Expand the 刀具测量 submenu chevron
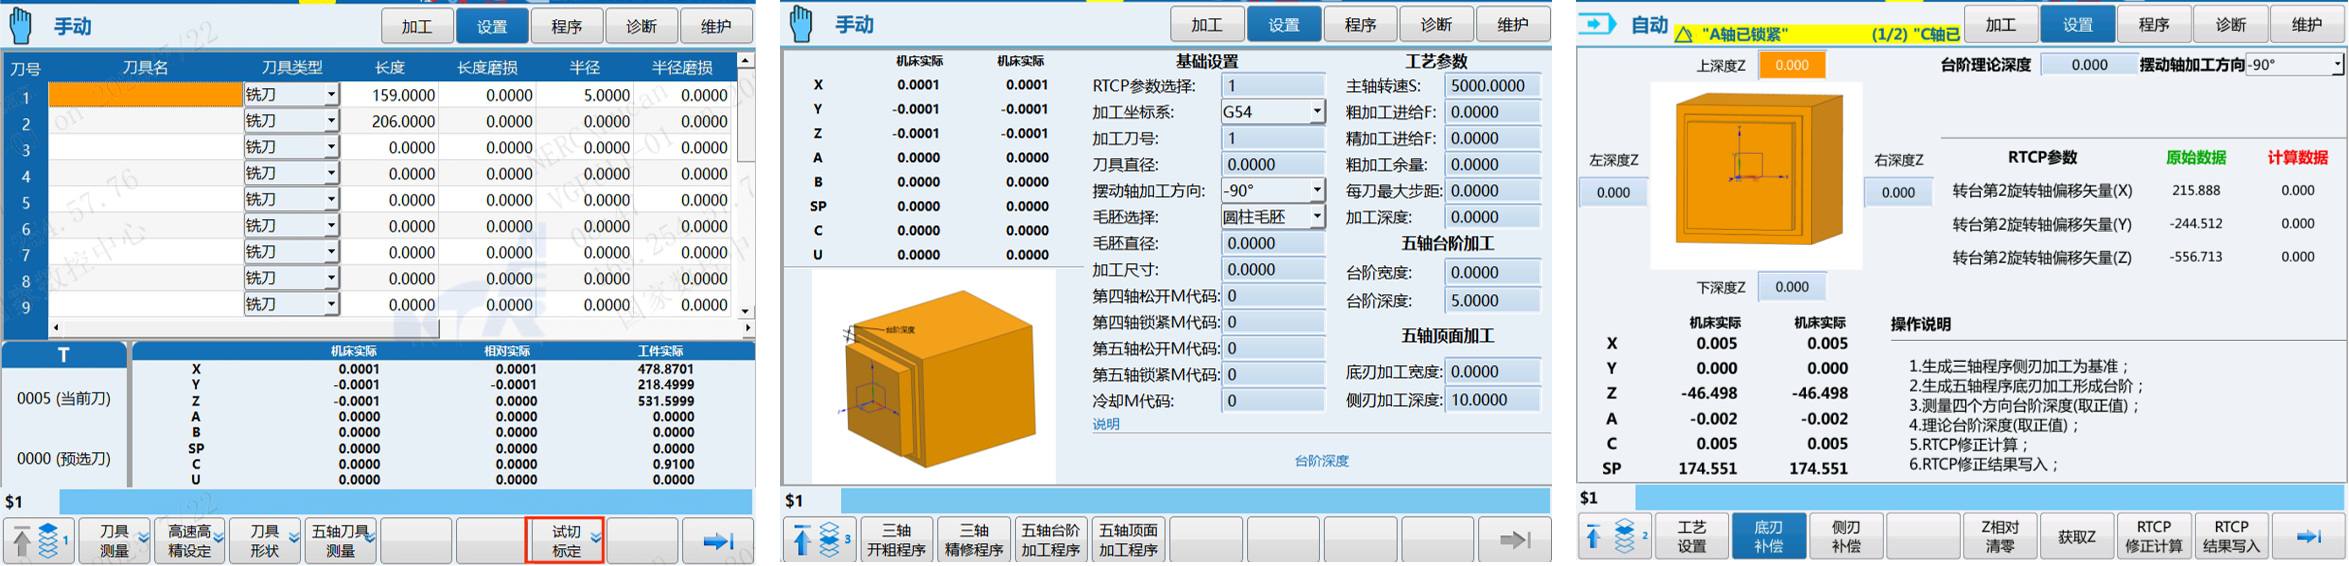Image resolution: width=2349 pixels, height=566 pixels. point(144,539)
